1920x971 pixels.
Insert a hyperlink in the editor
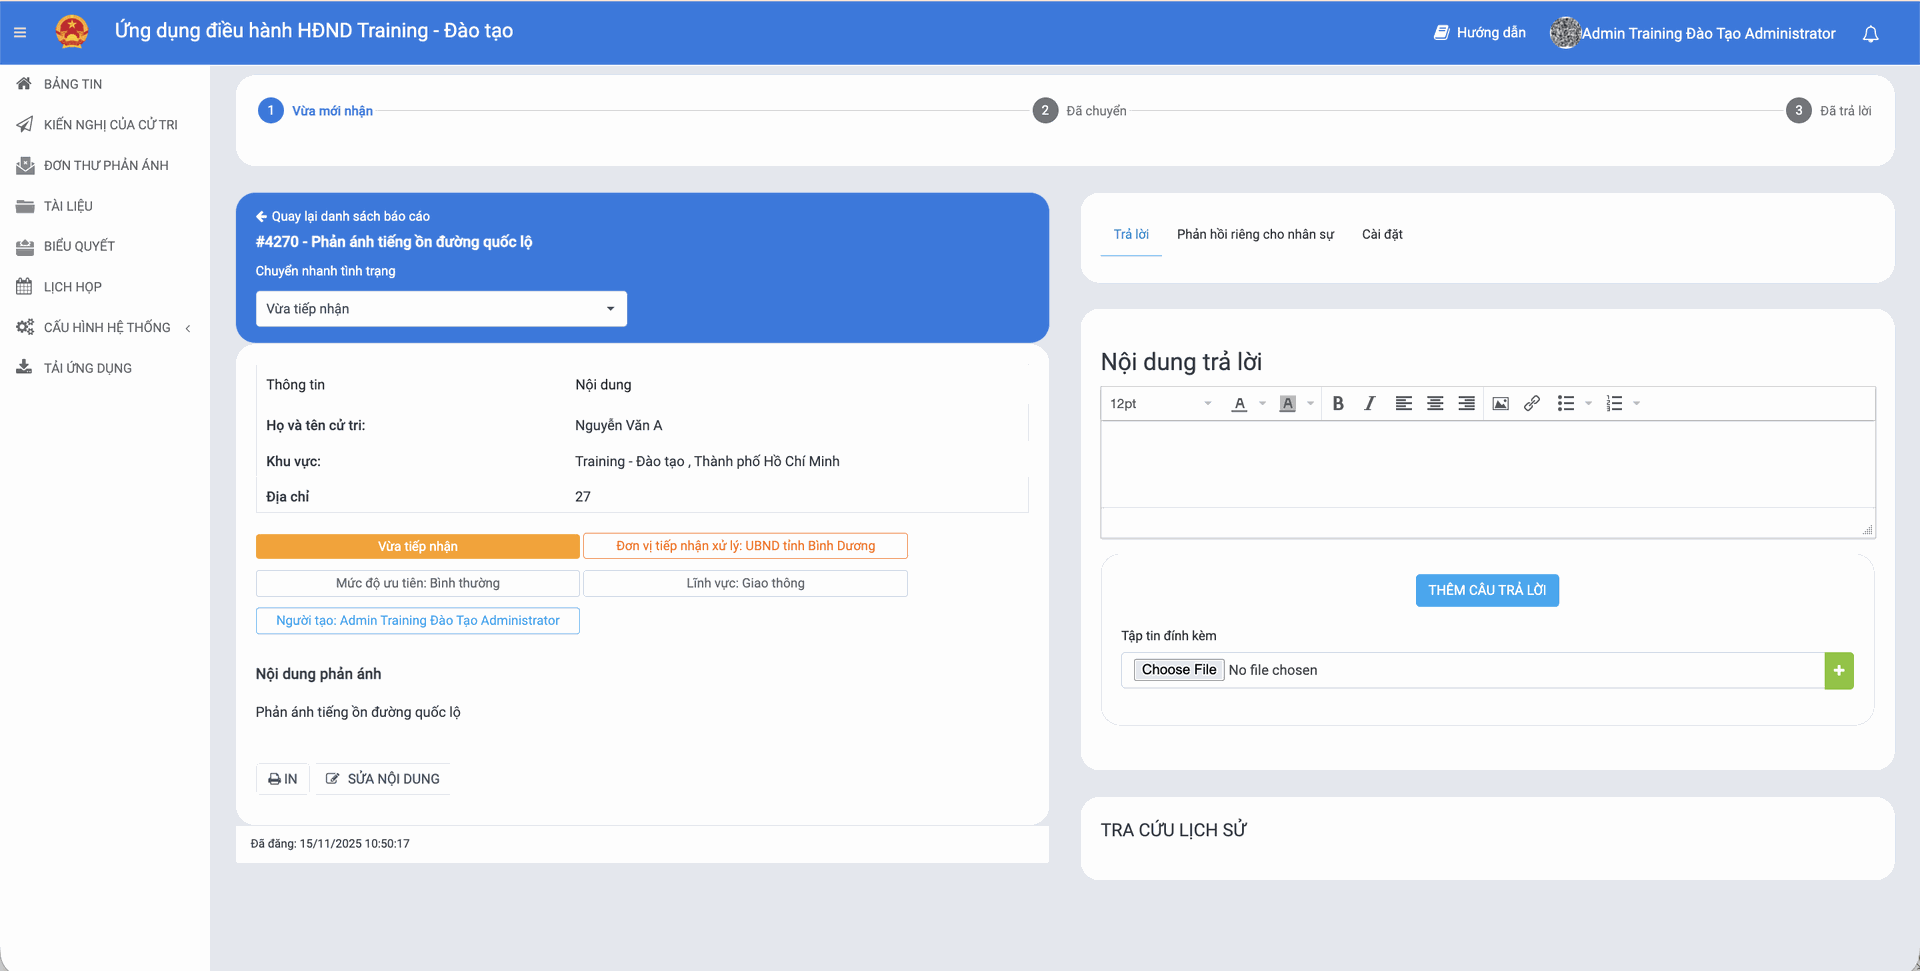click(1531, 404)
